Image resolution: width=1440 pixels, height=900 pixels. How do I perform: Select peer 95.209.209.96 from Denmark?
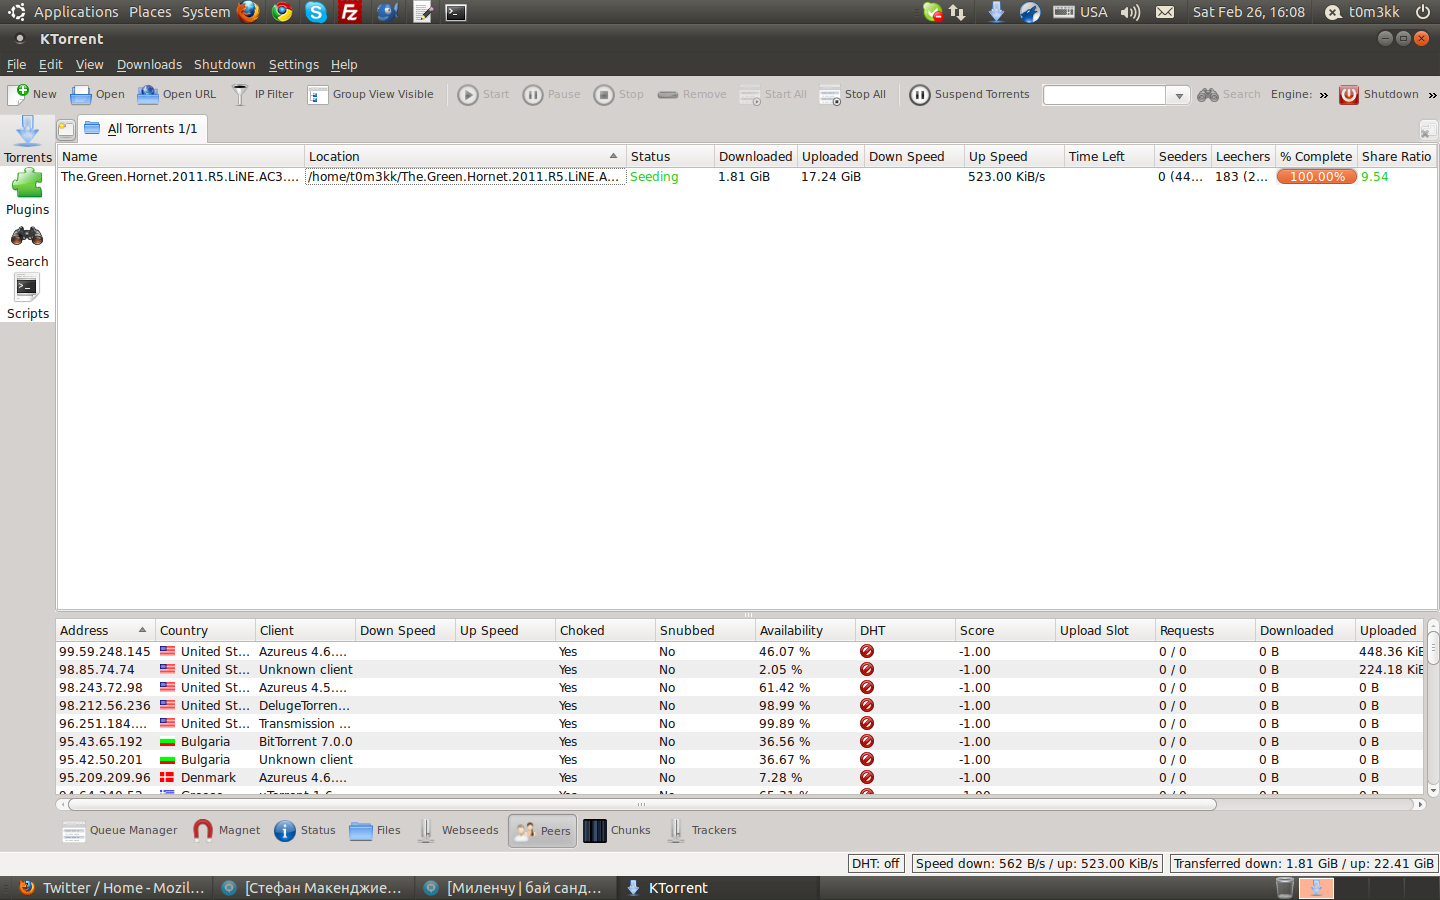click(740, 778)
